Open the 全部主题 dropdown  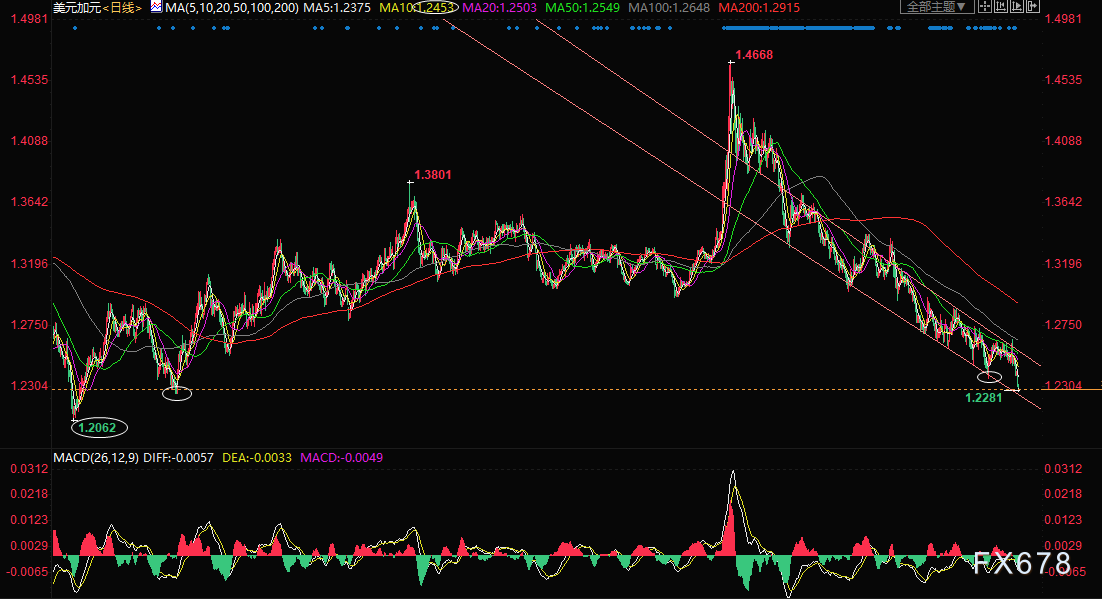pyautogui.click(x=937, y=7)
